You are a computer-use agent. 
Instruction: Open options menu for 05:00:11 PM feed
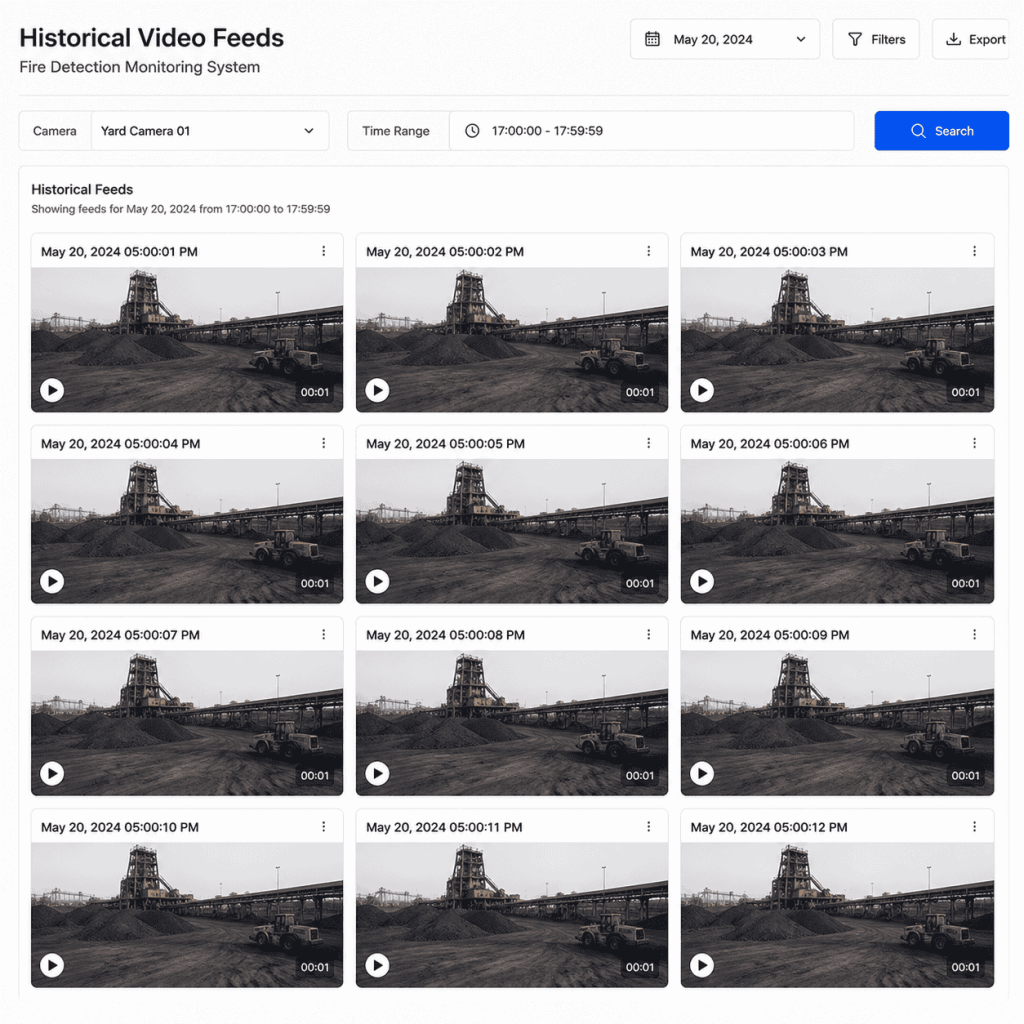(648, 827)
